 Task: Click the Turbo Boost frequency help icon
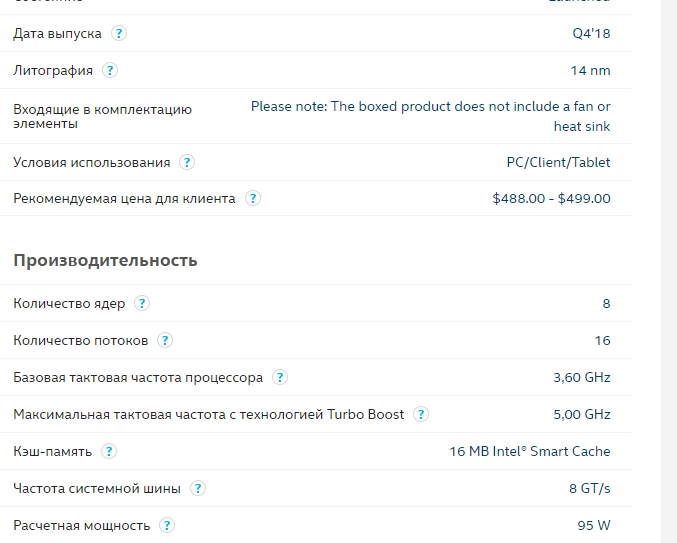tap(421, 414)
